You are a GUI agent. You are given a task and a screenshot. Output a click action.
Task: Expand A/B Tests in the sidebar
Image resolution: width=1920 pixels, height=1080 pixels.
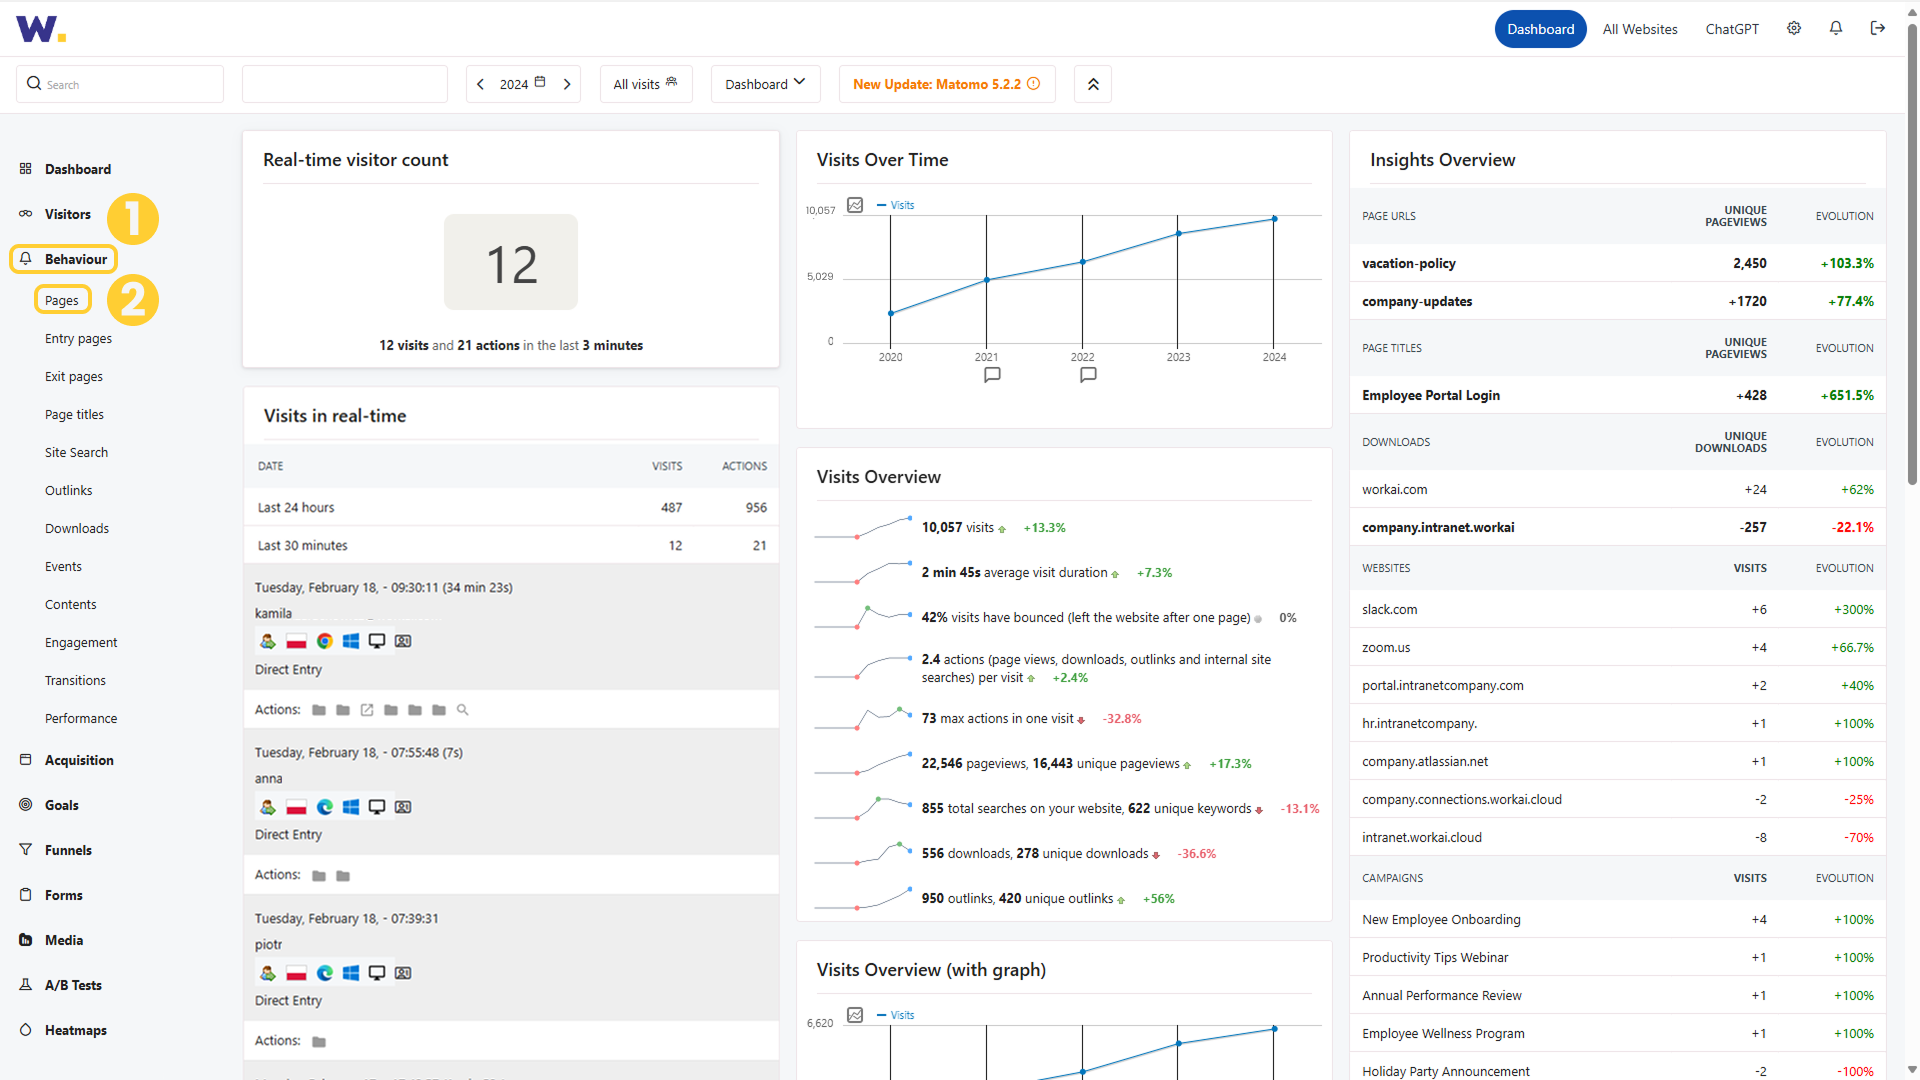click(73, 985)
